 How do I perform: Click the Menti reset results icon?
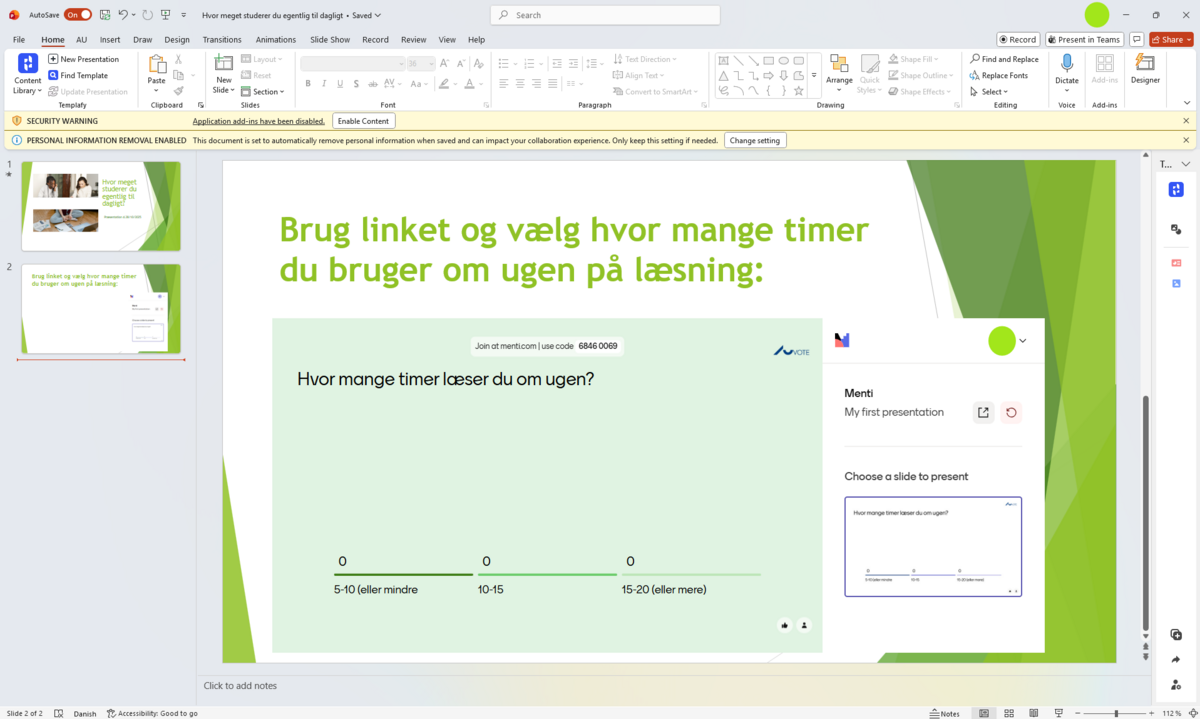[1011, 412]
